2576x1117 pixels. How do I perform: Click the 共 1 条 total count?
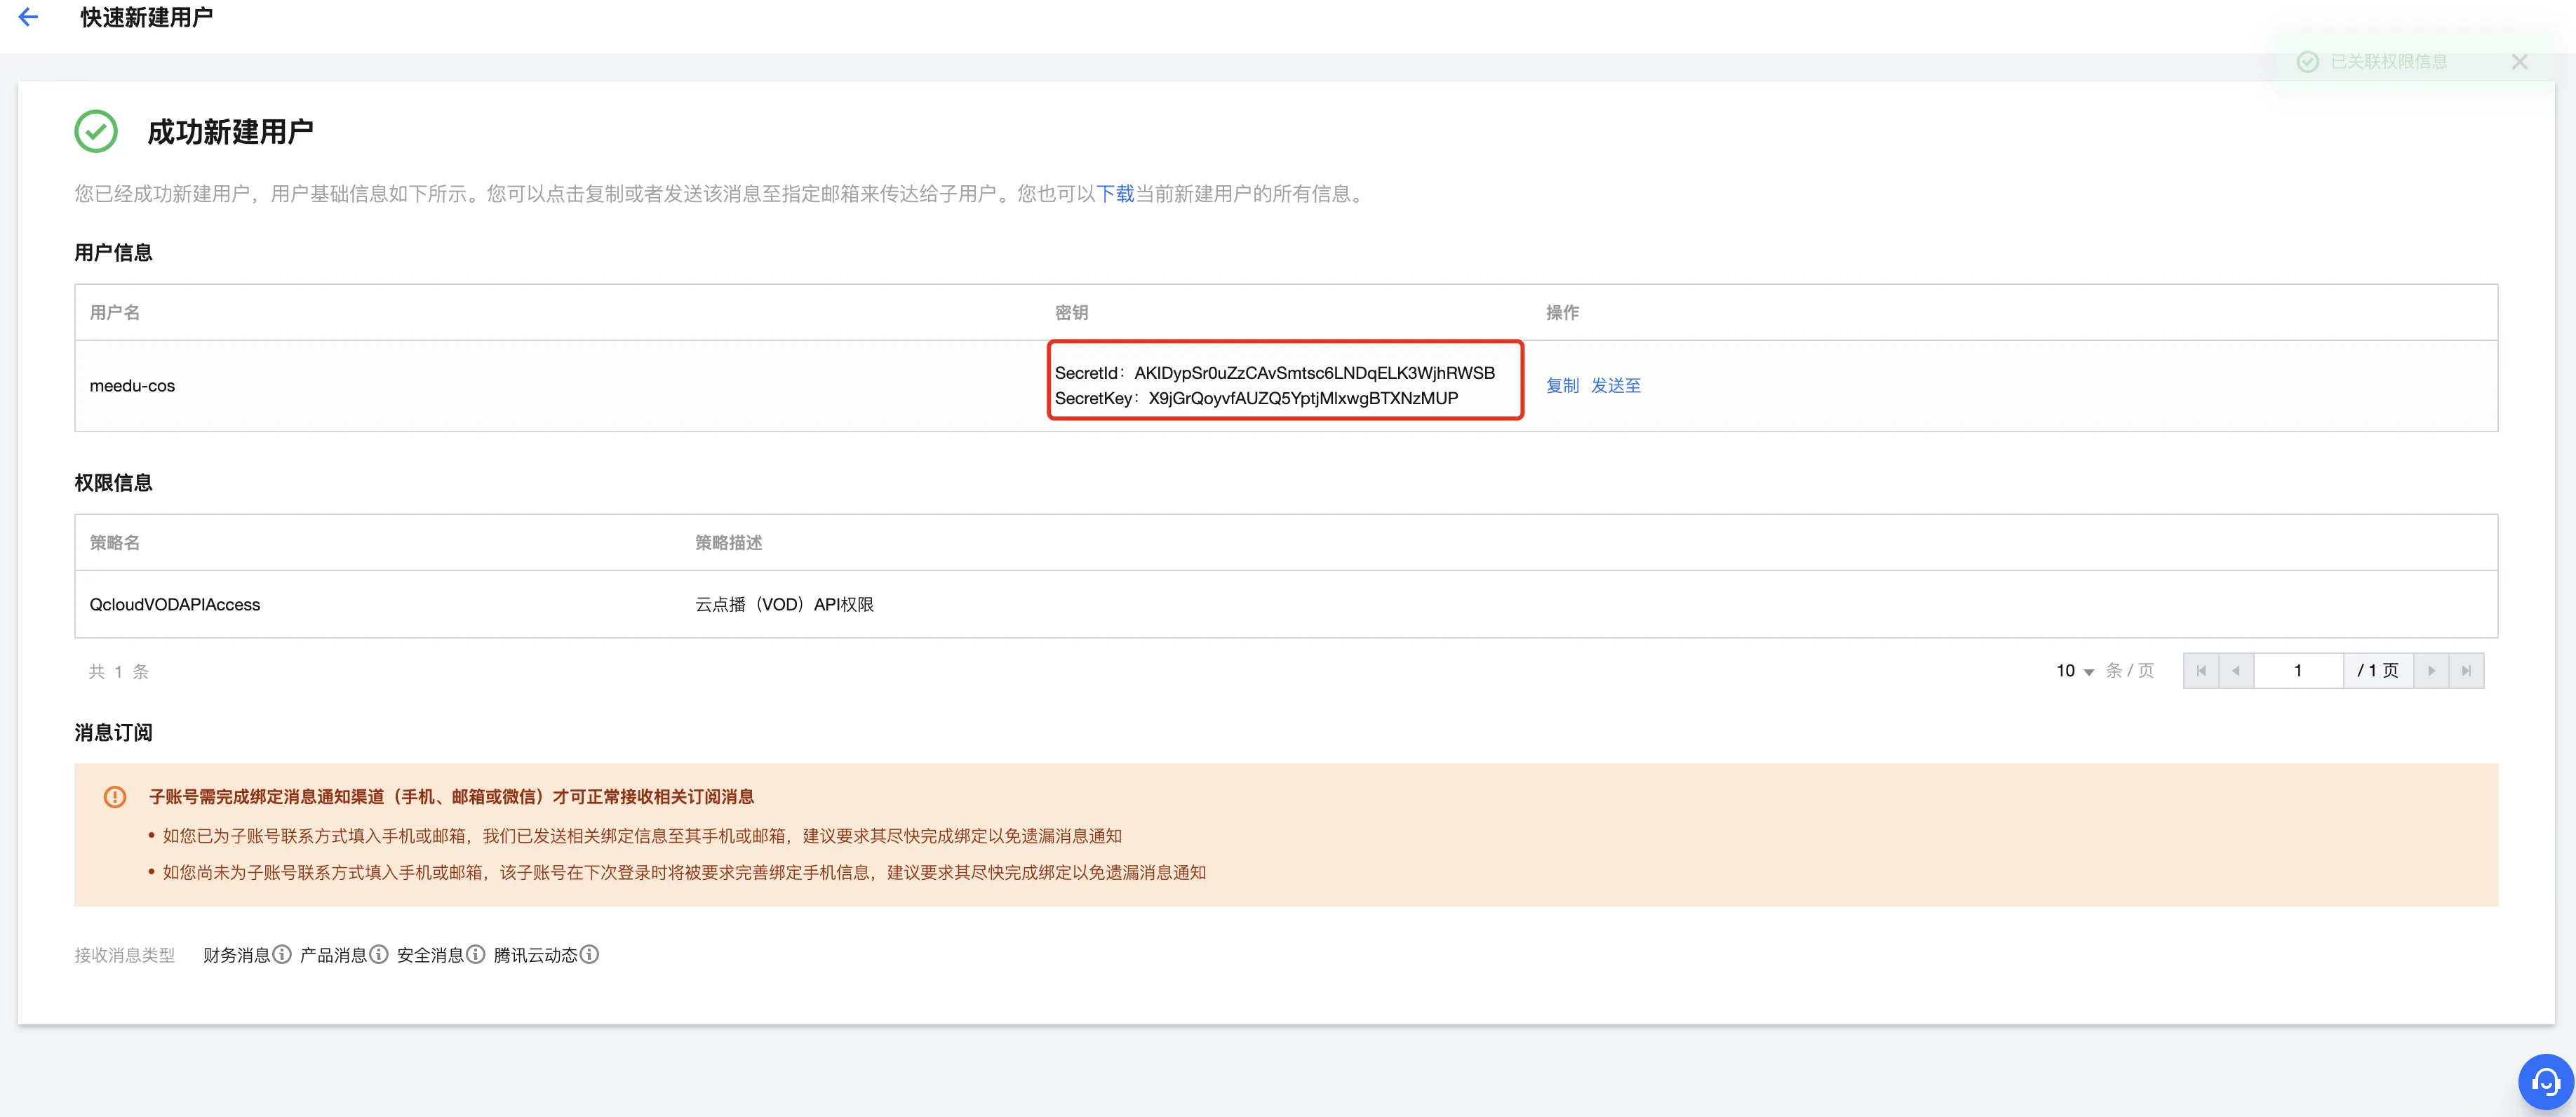[119, 672]
